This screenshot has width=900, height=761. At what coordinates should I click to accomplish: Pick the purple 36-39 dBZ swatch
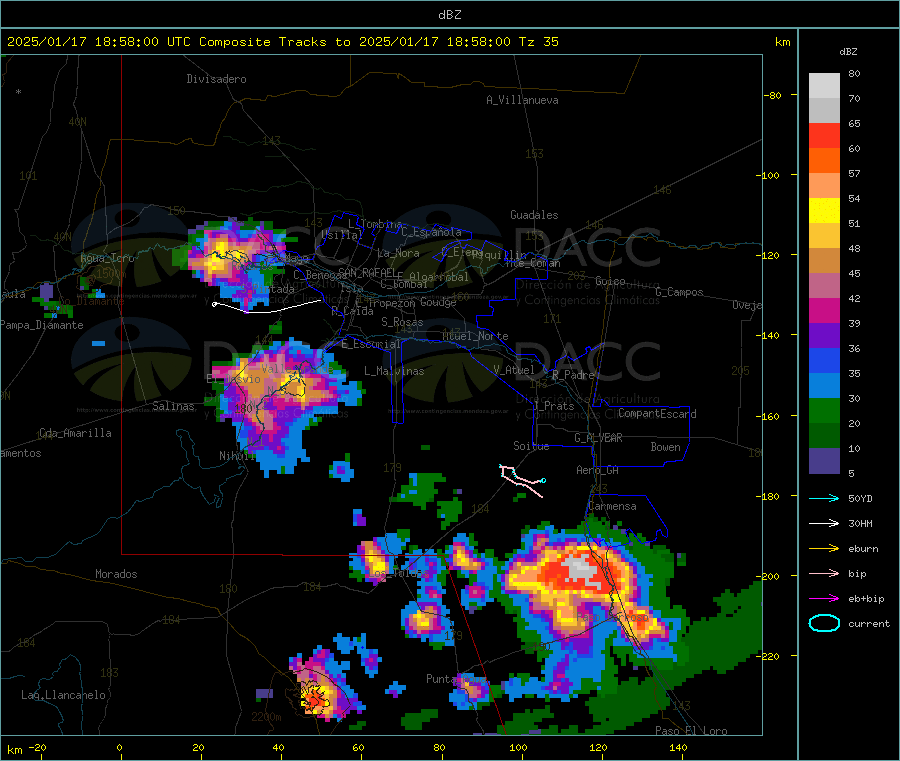coord(824,336)
